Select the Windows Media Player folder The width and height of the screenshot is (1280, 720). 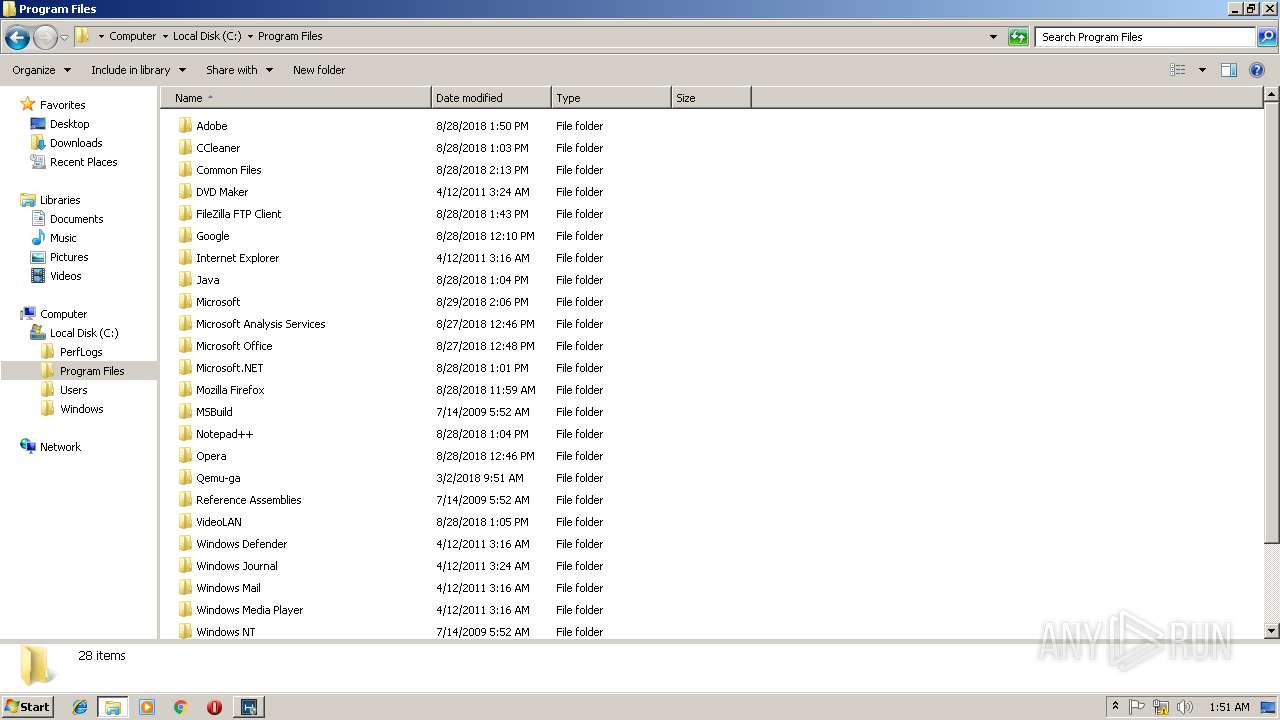coord(249,610)
